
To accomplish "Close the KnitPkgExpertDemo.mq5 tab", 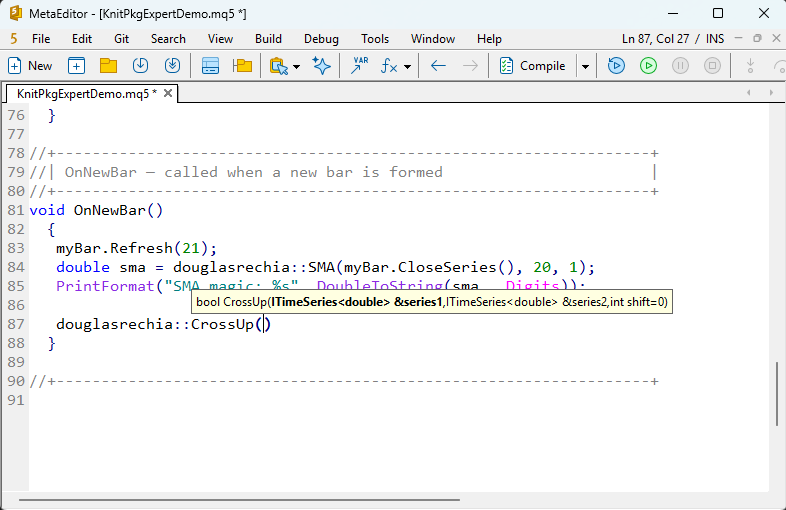I will [168, 93].
